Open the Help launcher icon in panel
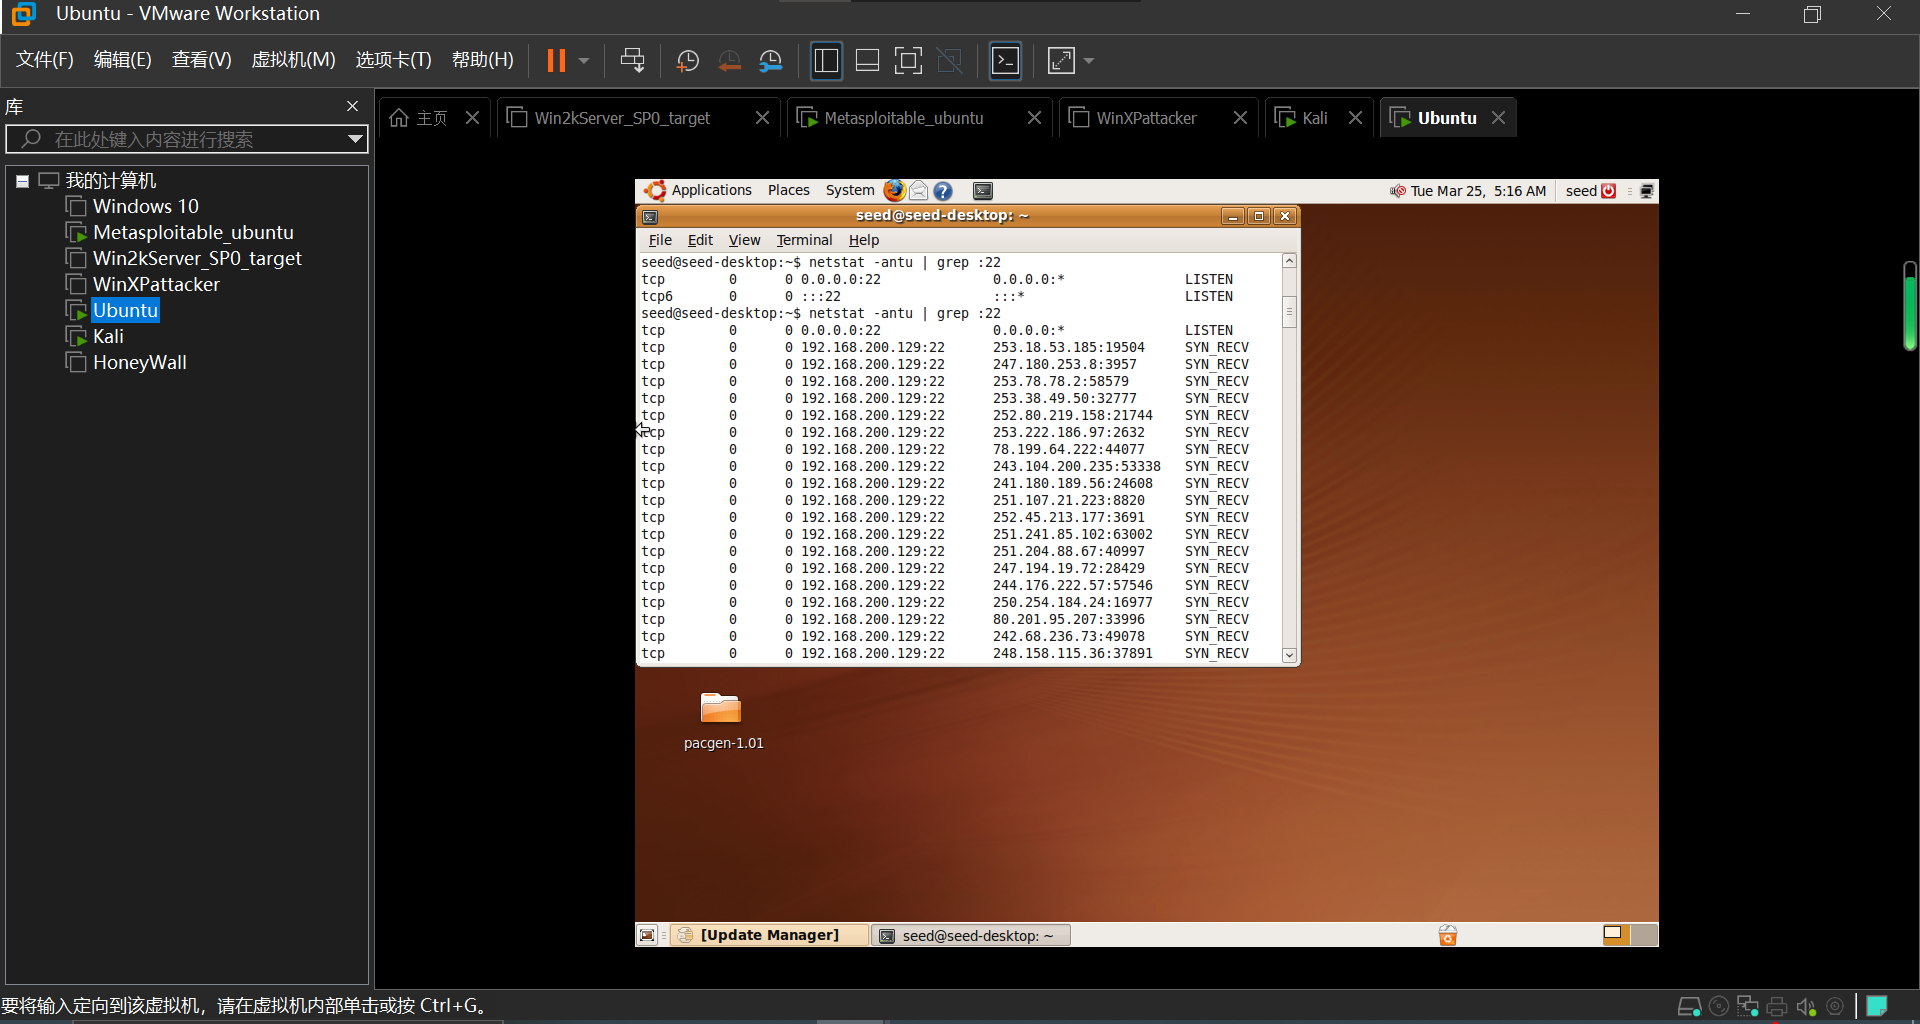The height and width of the screenshot is (1024, 1920). pos(943,191)
